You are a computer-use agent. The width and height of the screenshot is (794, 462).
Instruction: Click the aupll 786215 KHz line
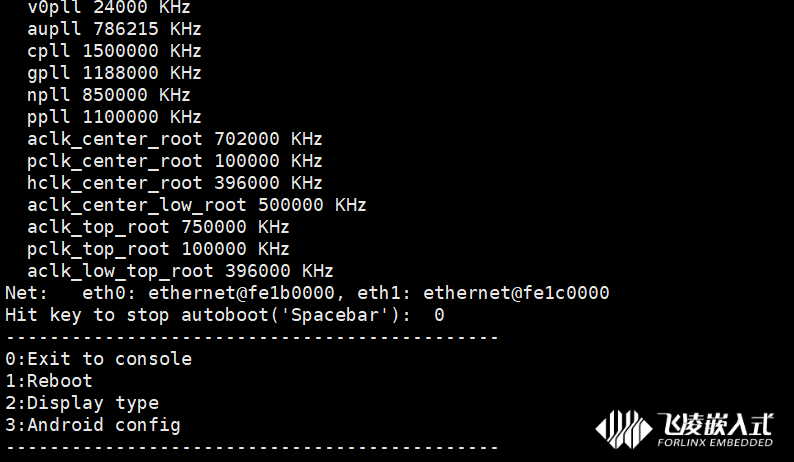(x=114, y=29)
